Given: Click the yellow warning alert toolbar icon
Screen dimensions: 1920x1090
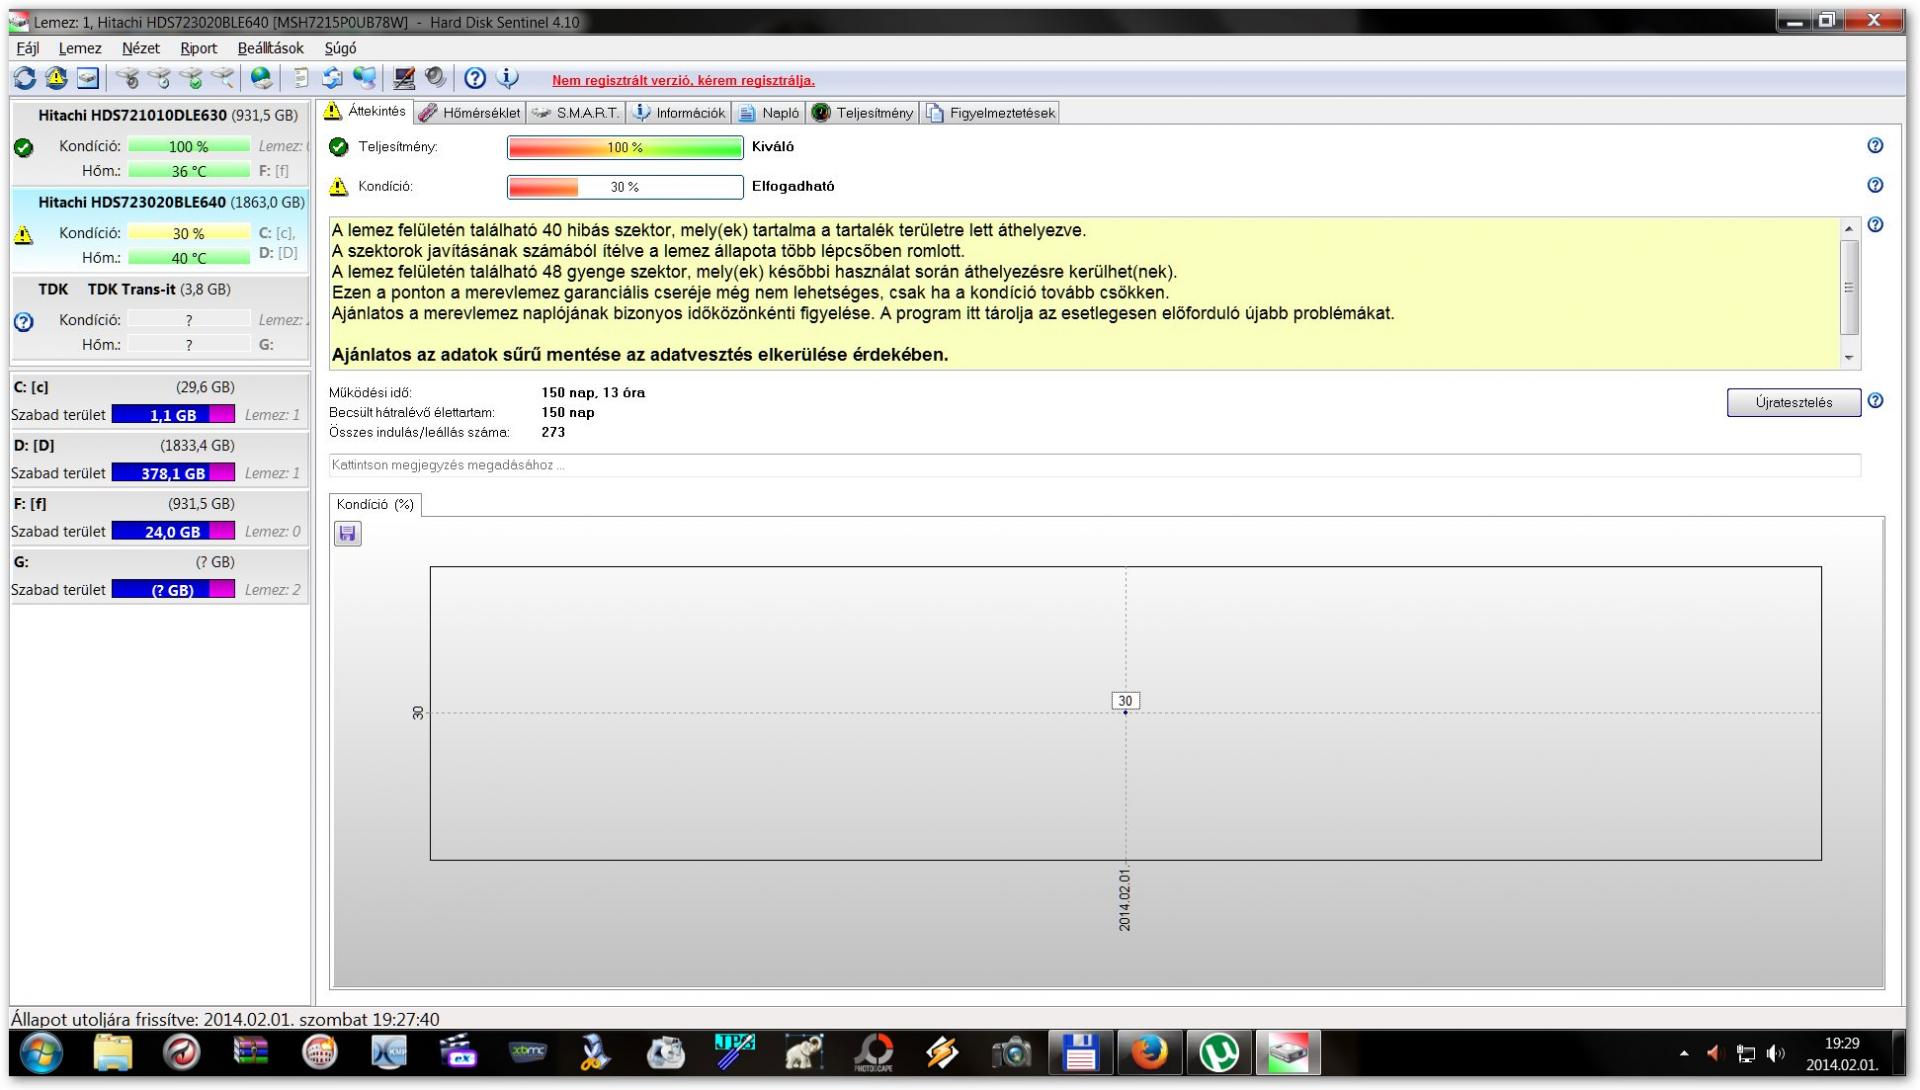Looking at the screenshot, I should [x=56, y=78].
